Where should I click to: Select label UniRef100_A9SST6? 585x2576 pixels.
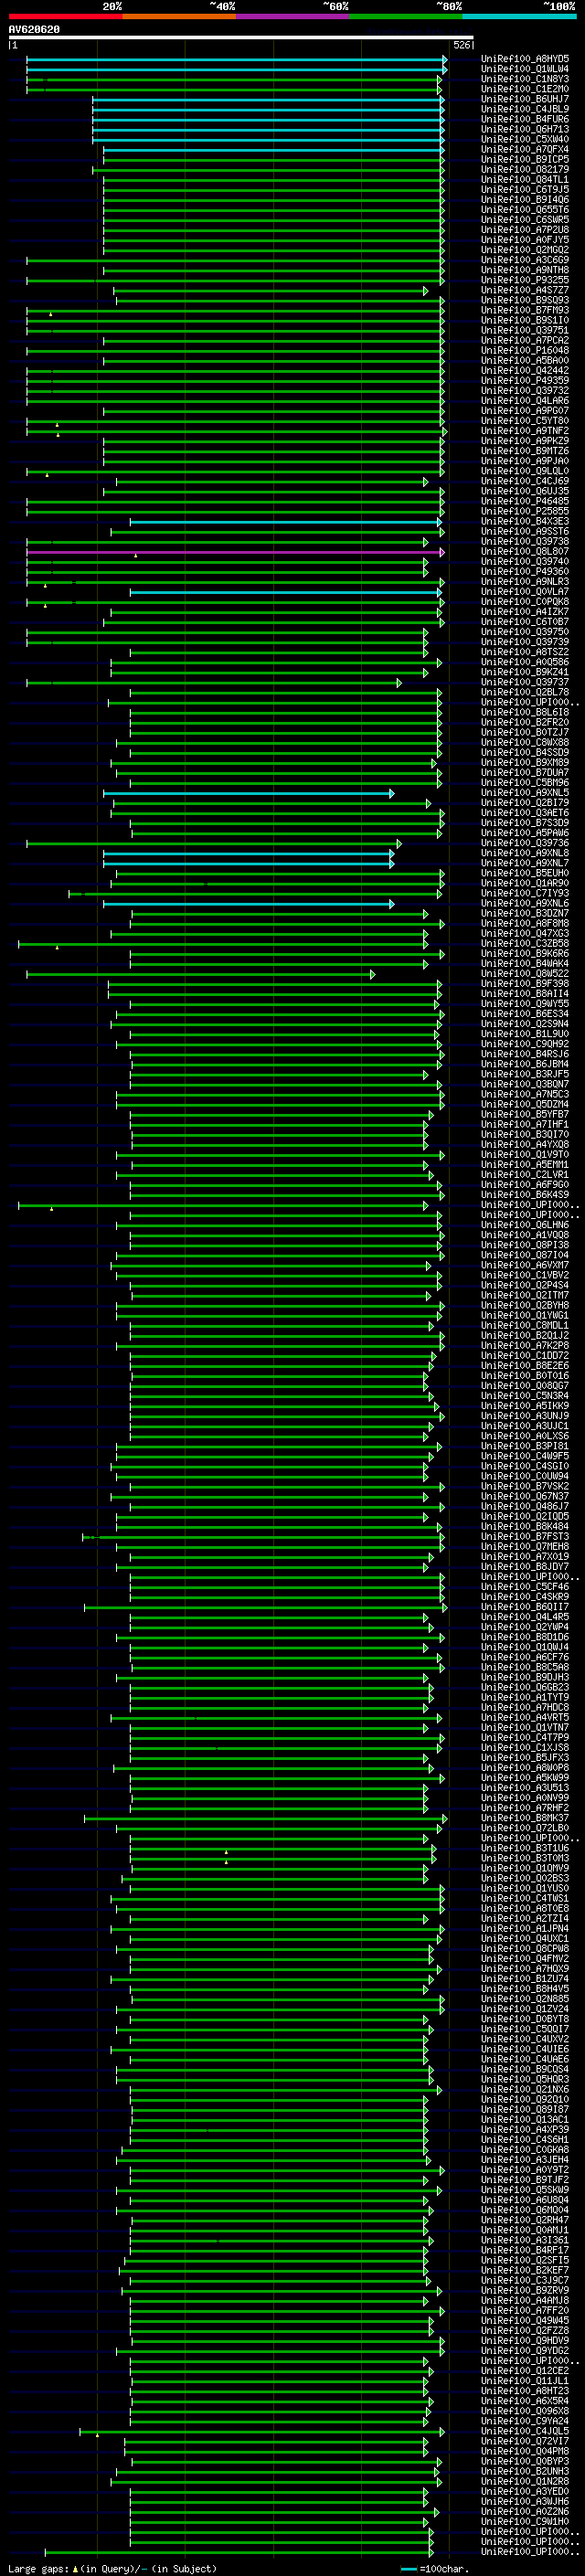click(x=525, y=531)
